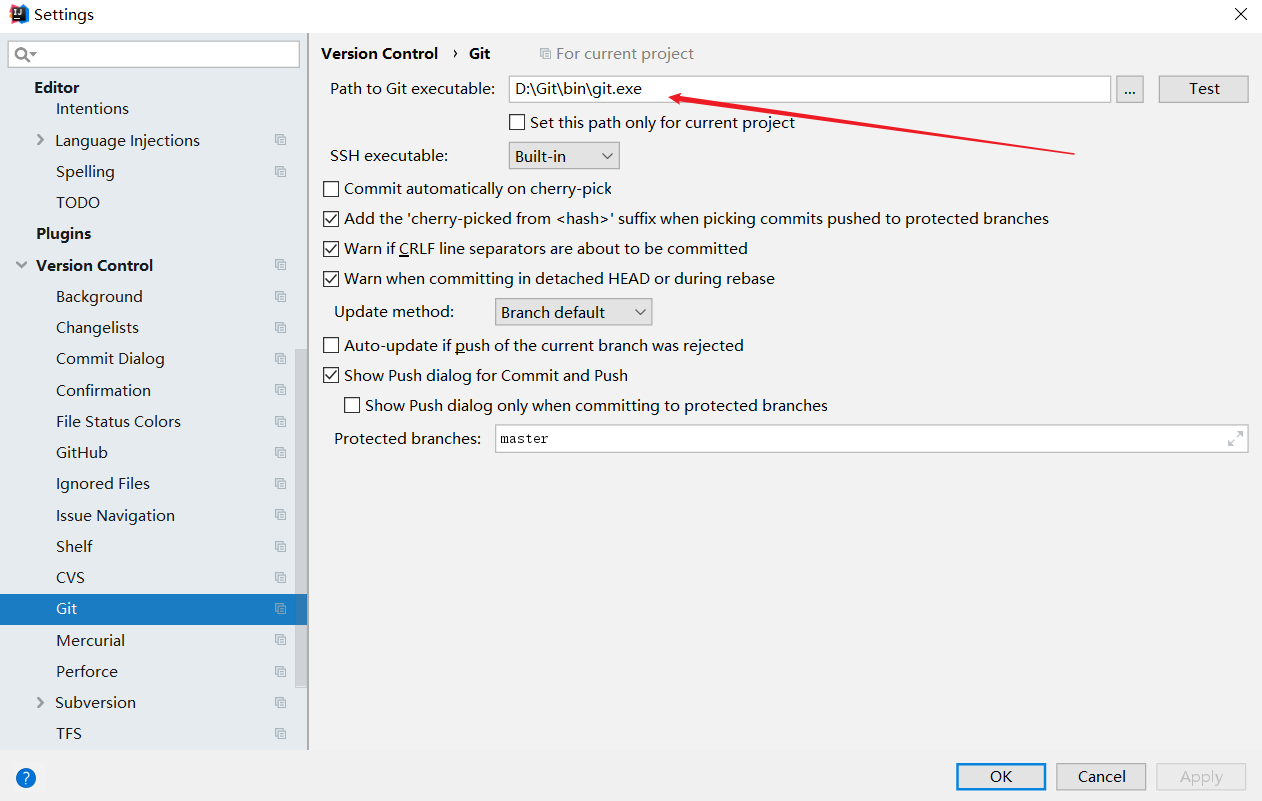
Task: Open the Plugins settings section
Action: click(64, 233)
